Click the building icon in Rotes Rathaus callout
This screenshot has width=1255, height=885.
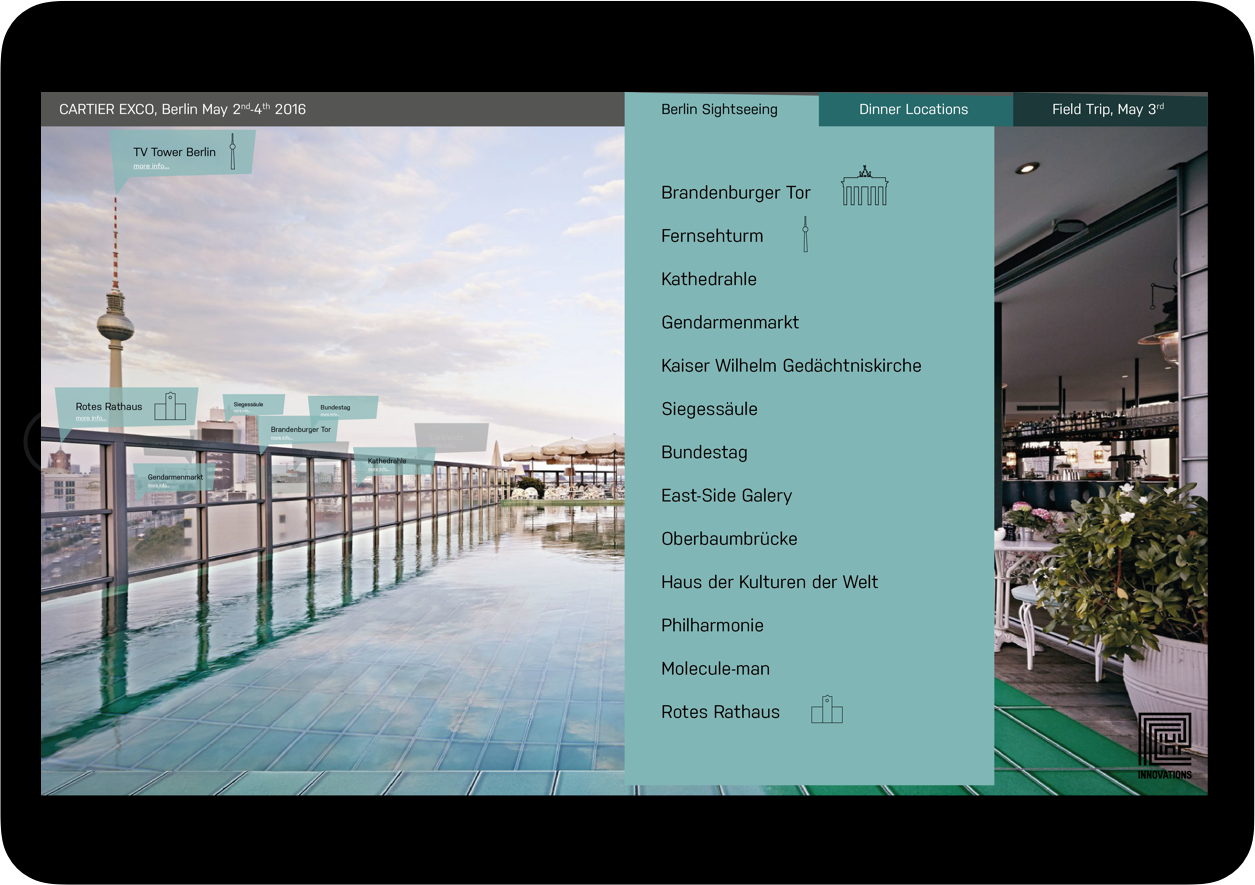point(170,406)
